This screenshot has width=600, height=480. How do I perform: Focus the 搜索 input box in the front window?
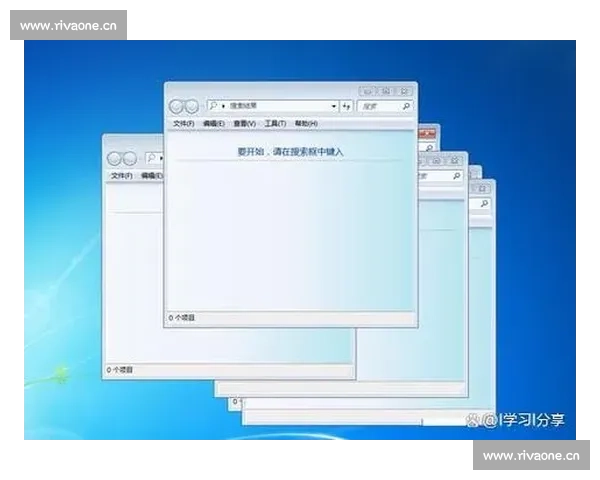379,105
